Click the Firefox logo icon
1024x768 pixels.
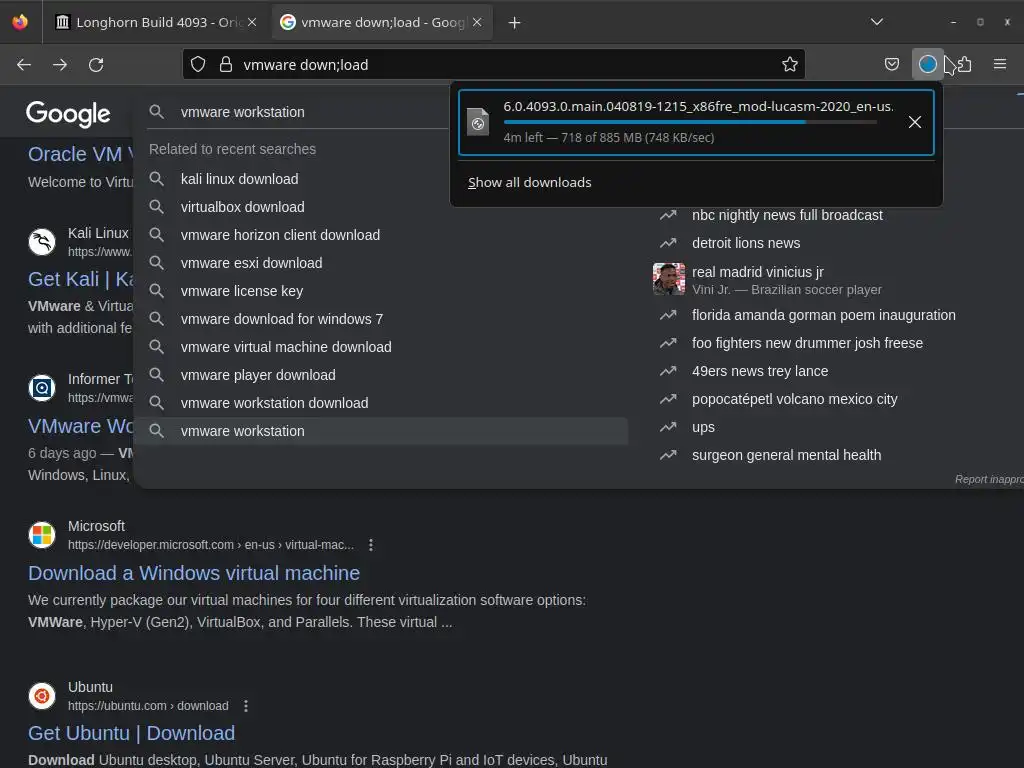tap(20, 22)
